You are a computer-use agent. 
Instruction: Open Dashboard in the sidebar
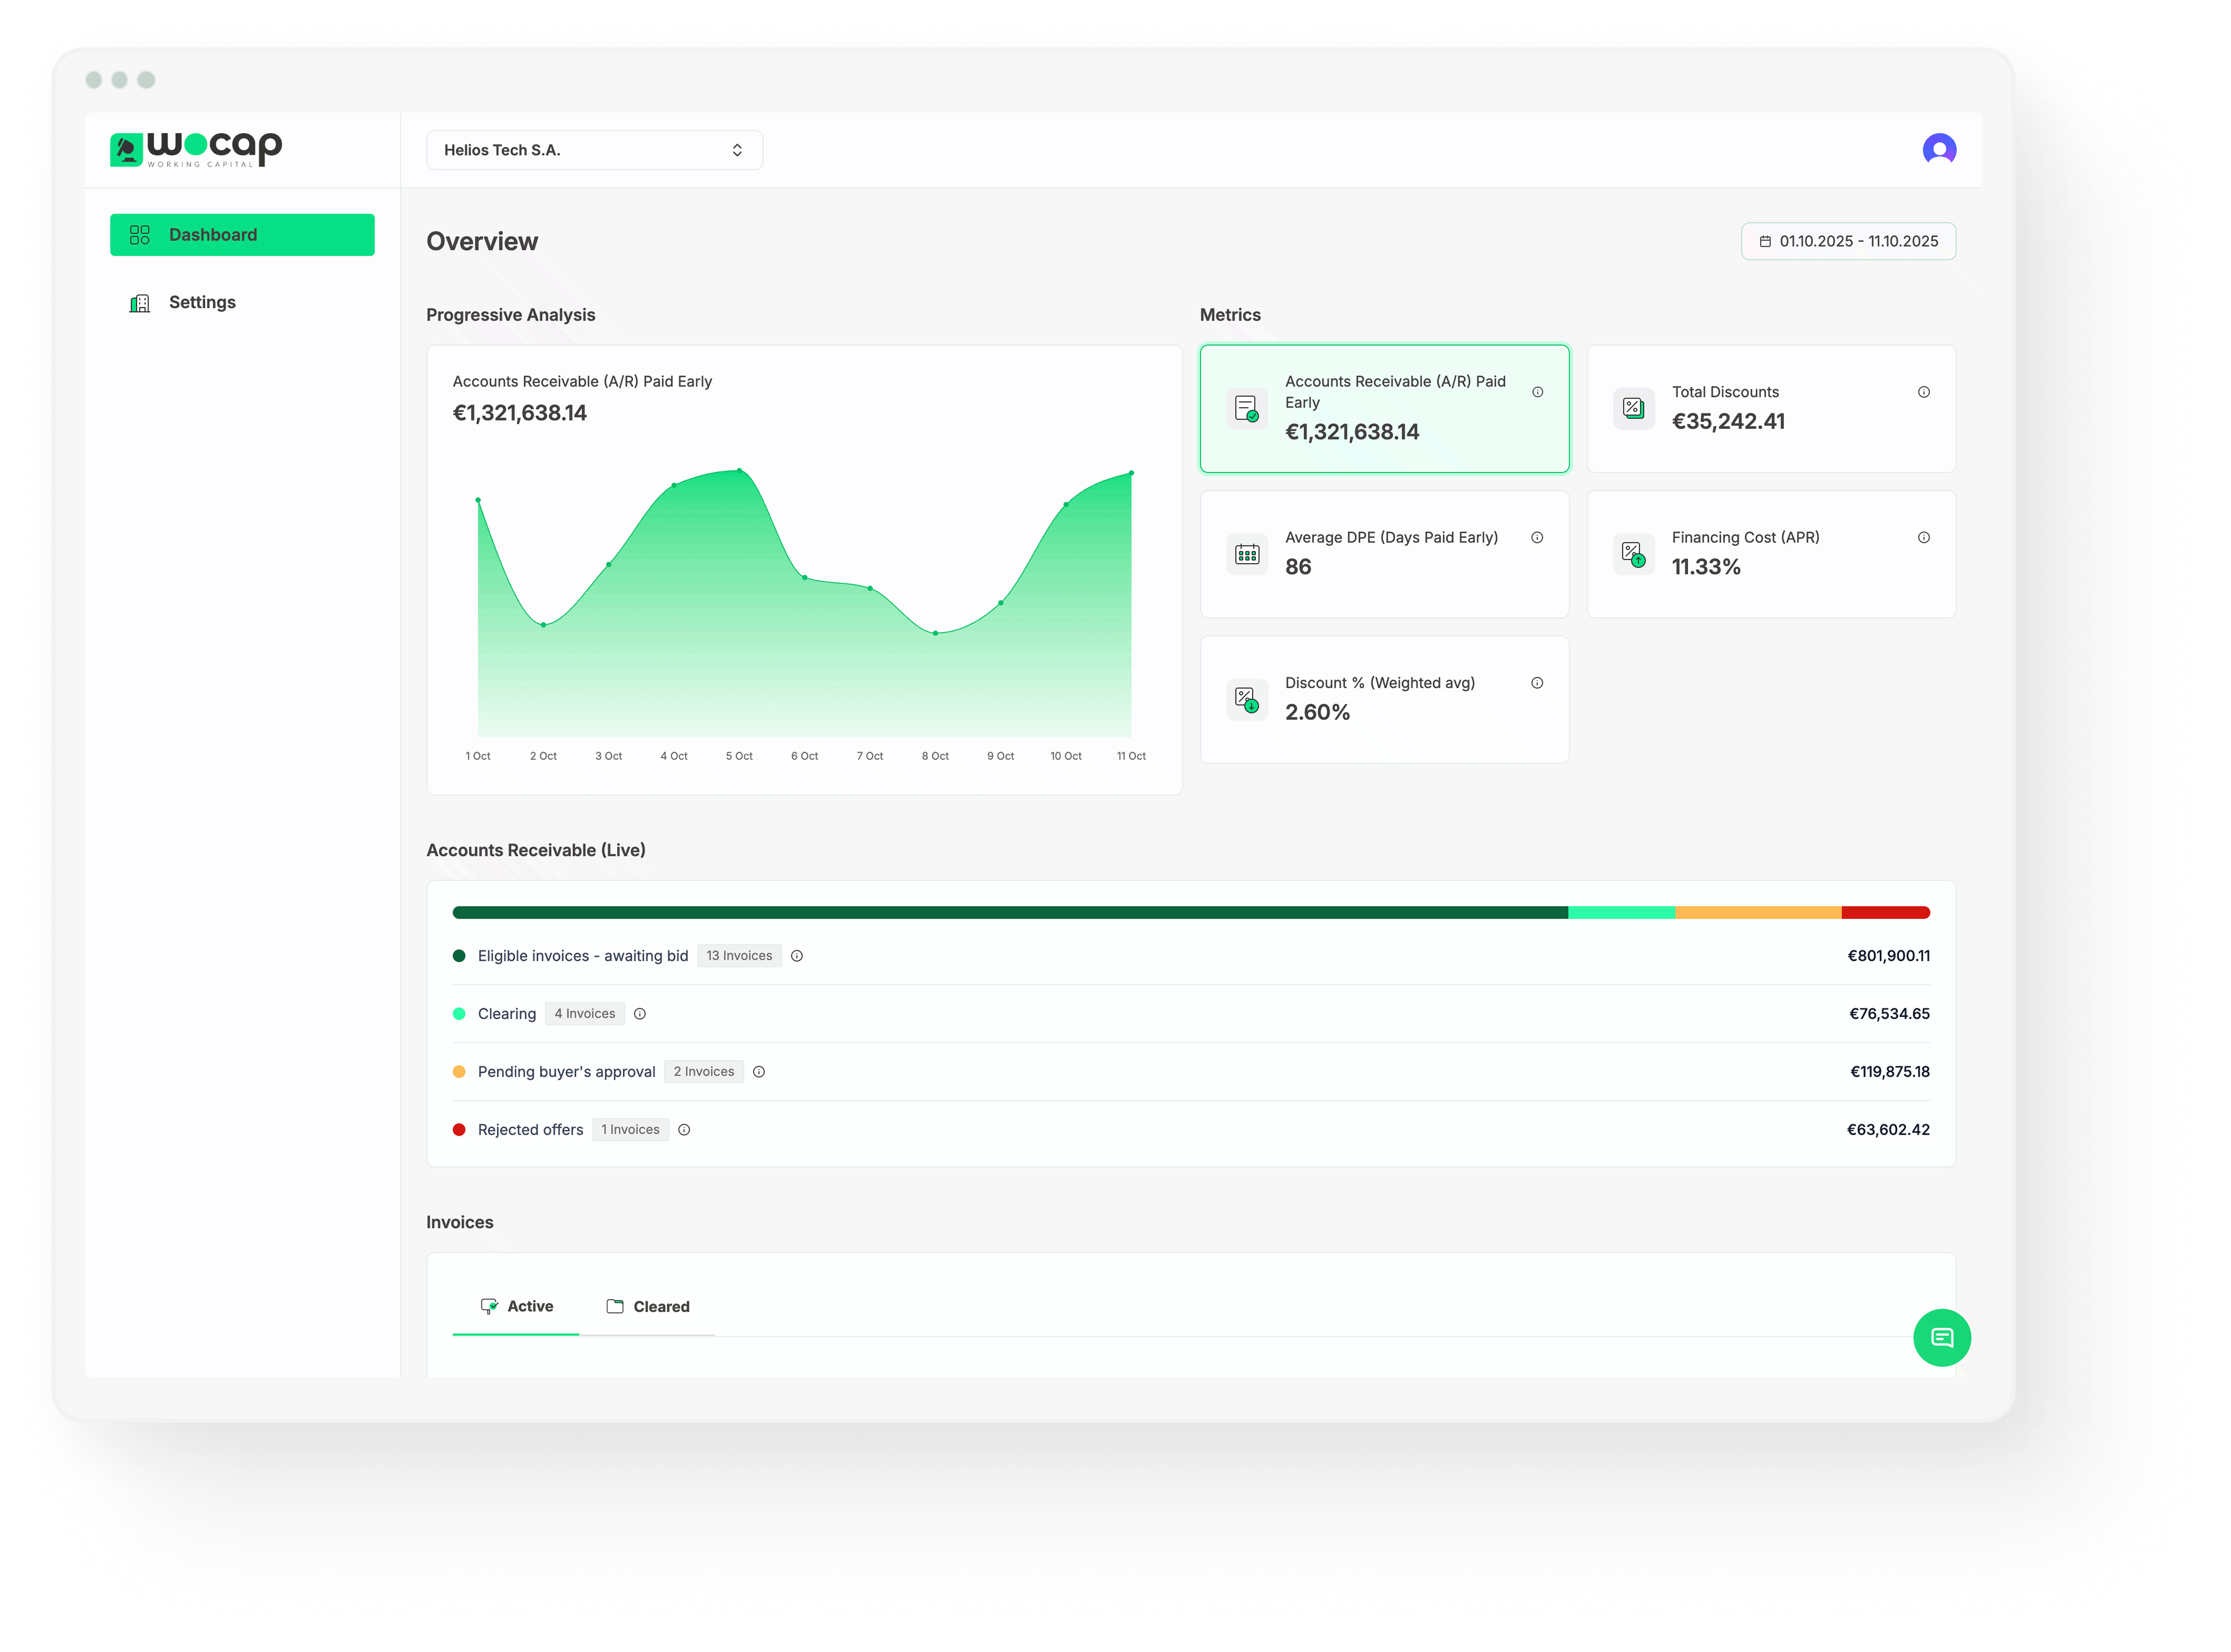[242, 235]
